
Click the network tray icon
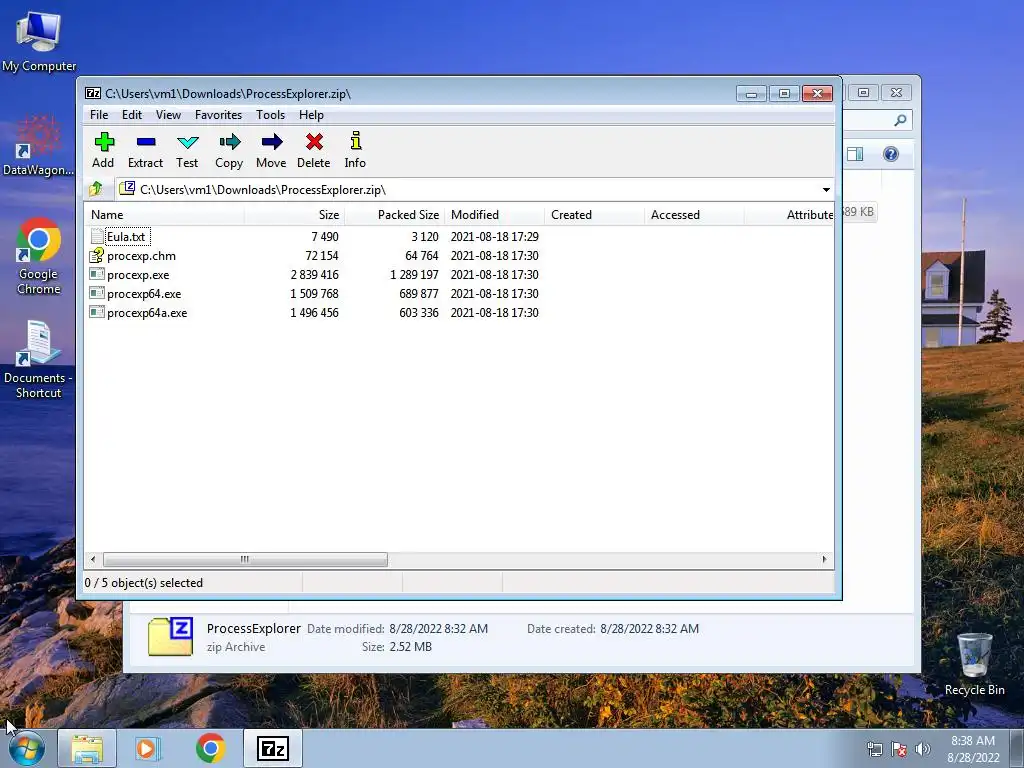click(874, 749)
